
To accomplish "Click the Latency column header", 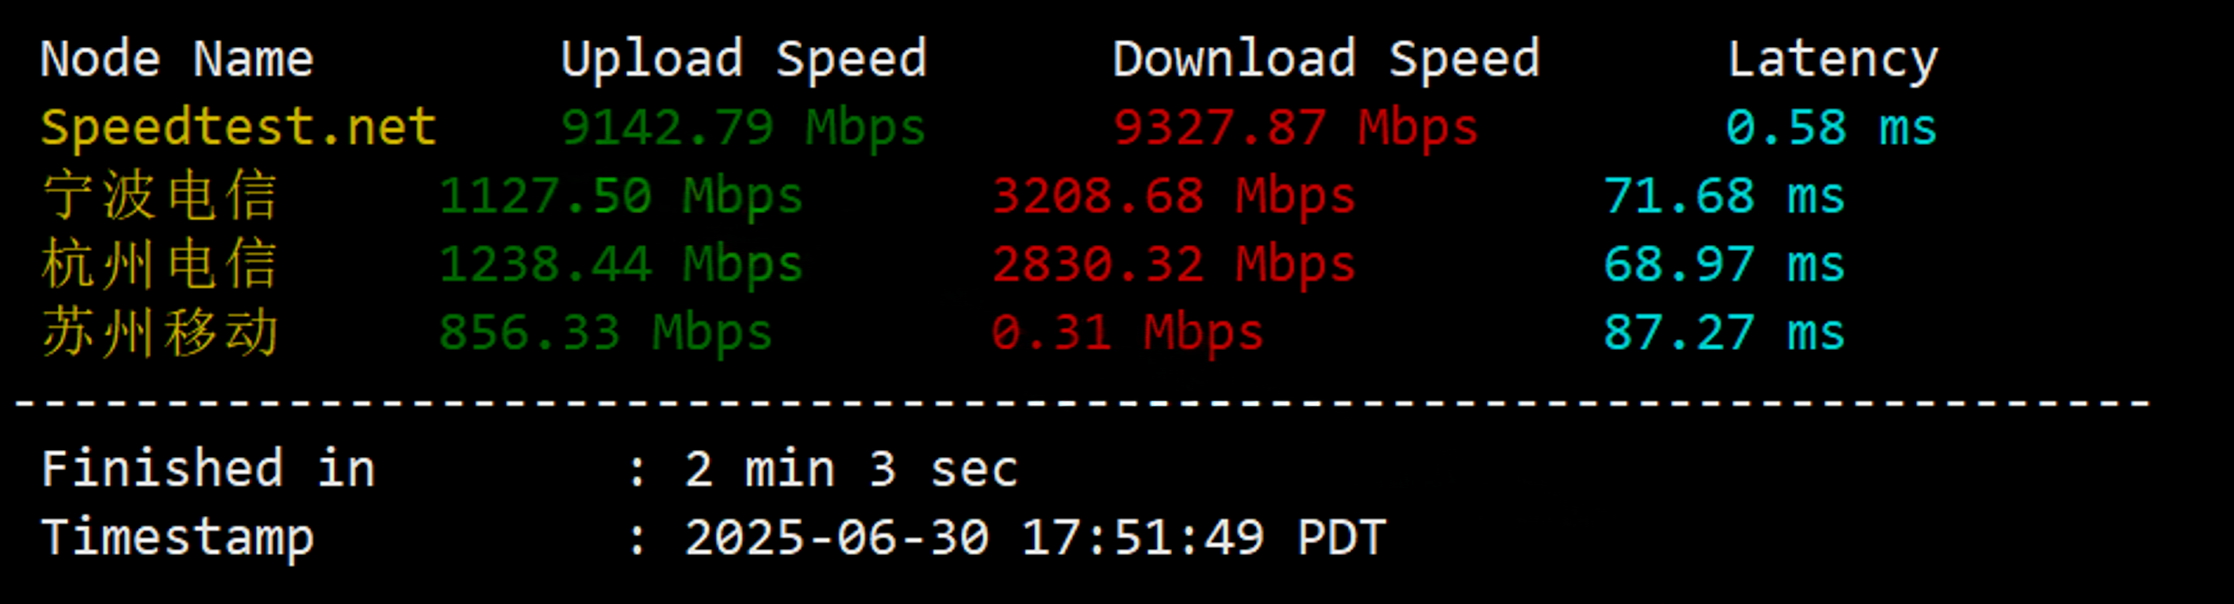I will pos(1833,60).
